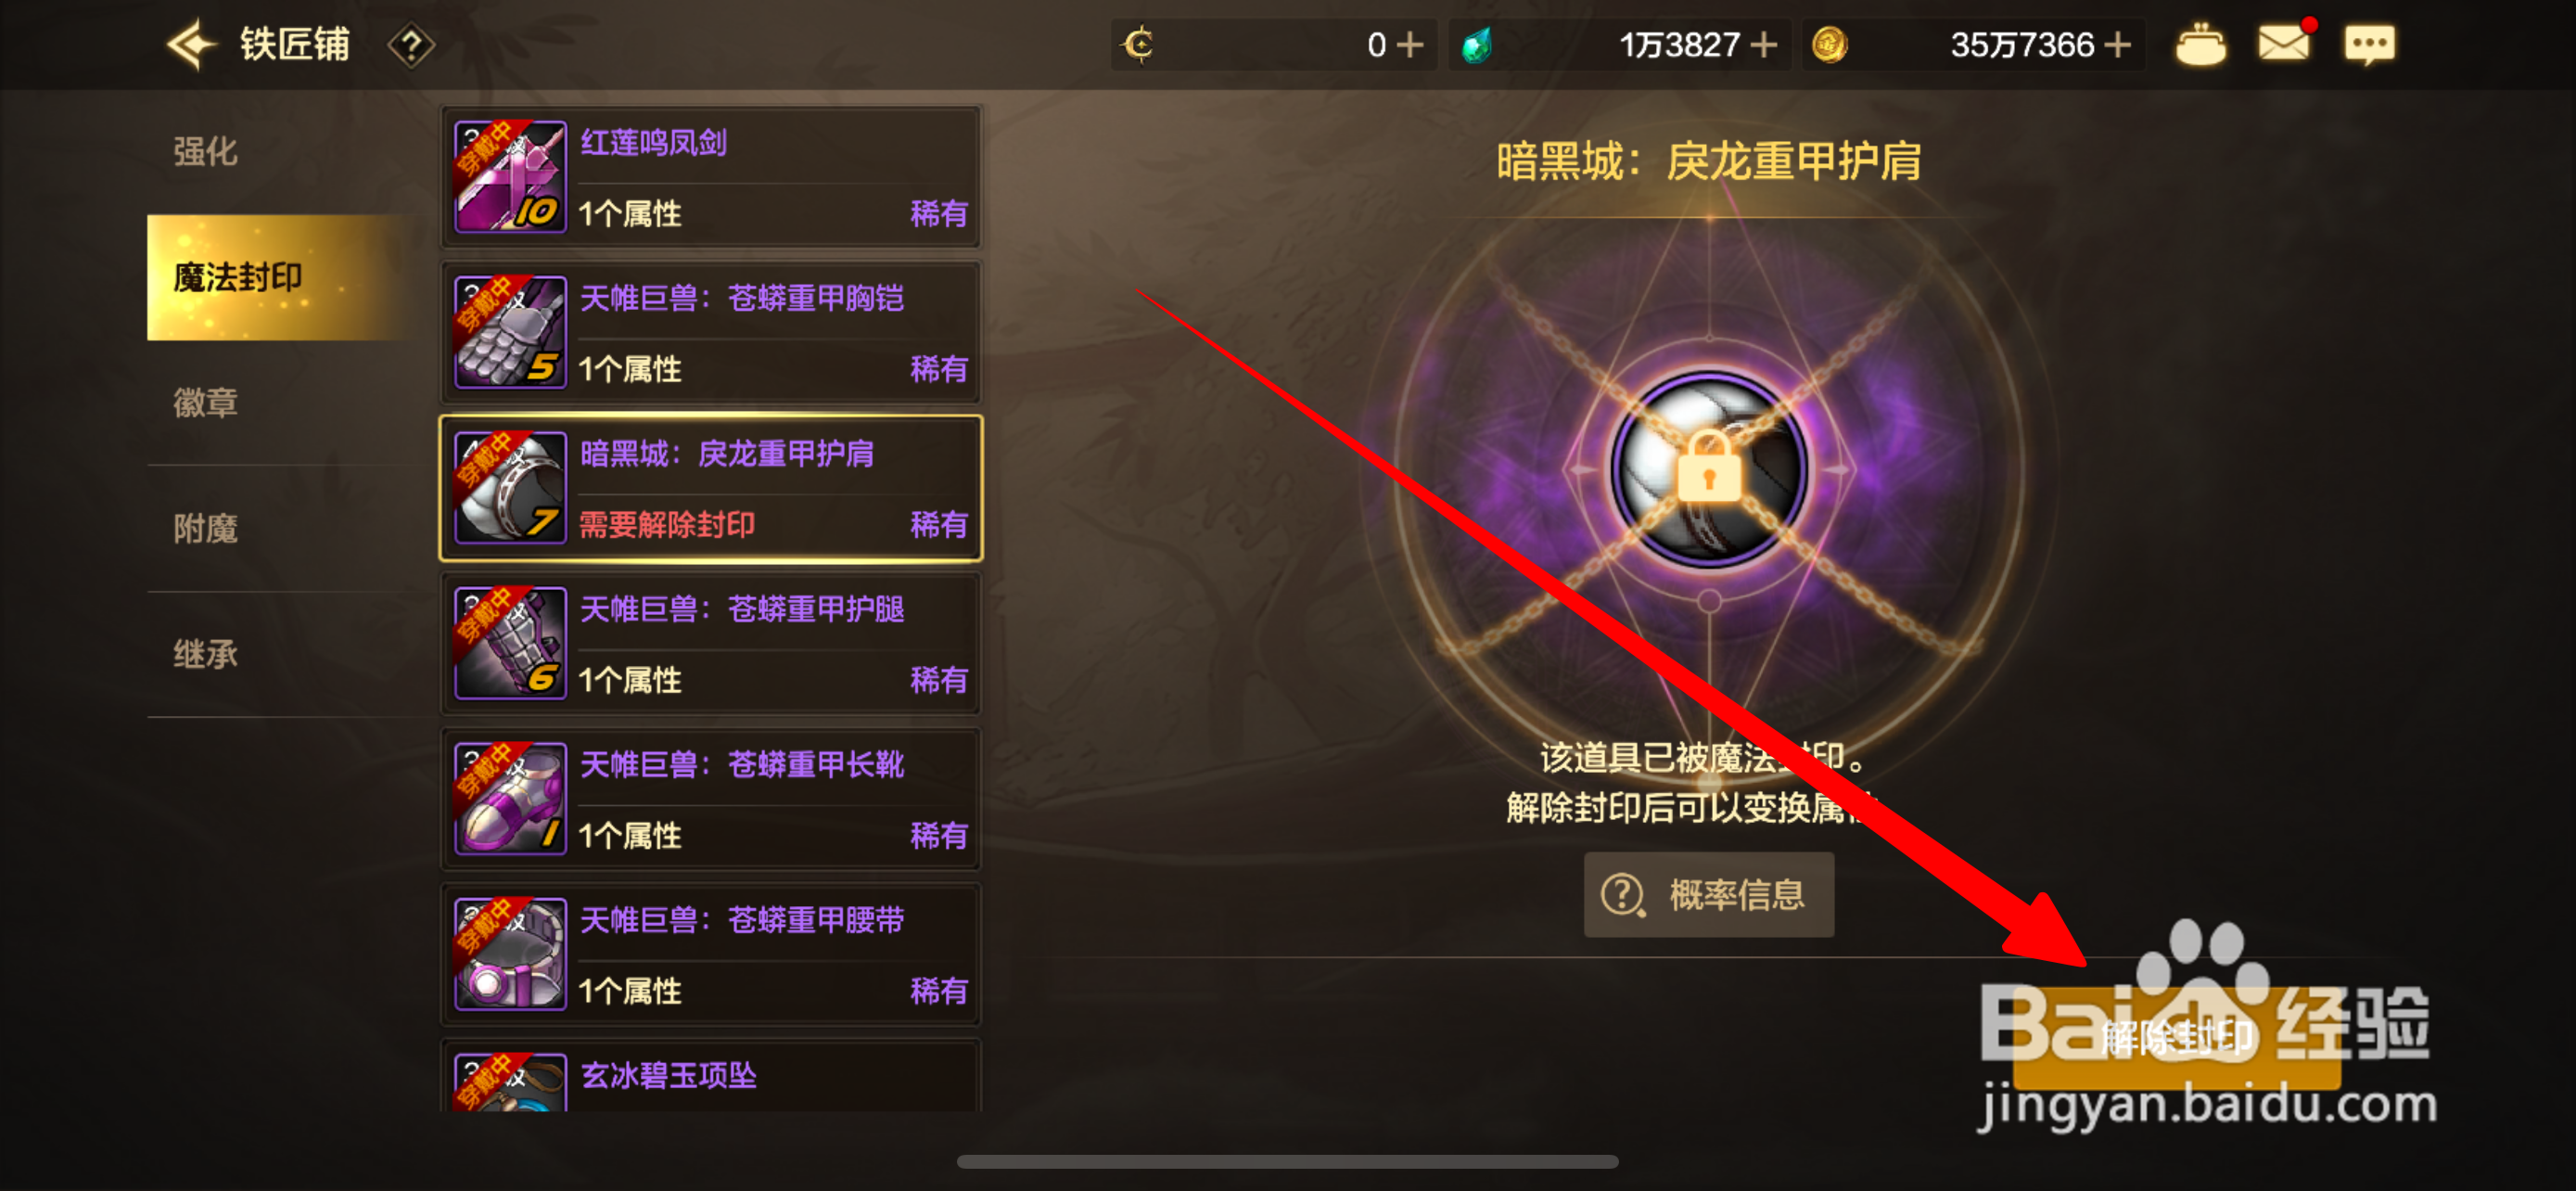The image size is (2576, 1191).
Task: Click the 解除封印 button
Action: coord(2176,1038)
